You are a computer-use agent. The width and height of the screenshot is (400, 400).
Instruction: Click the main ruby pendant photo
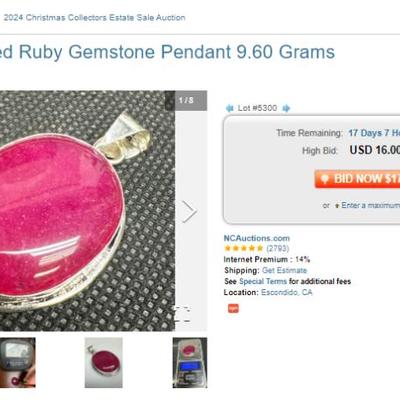tap(87, 211)
